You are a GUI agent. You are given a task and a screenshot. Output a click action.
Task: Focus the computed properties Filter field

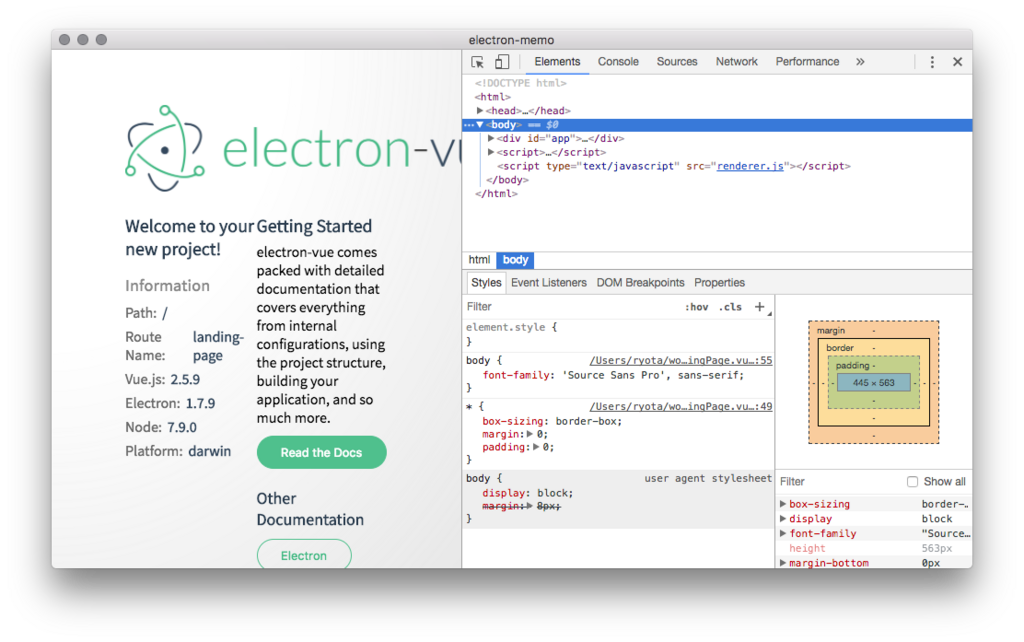[839, 482]
